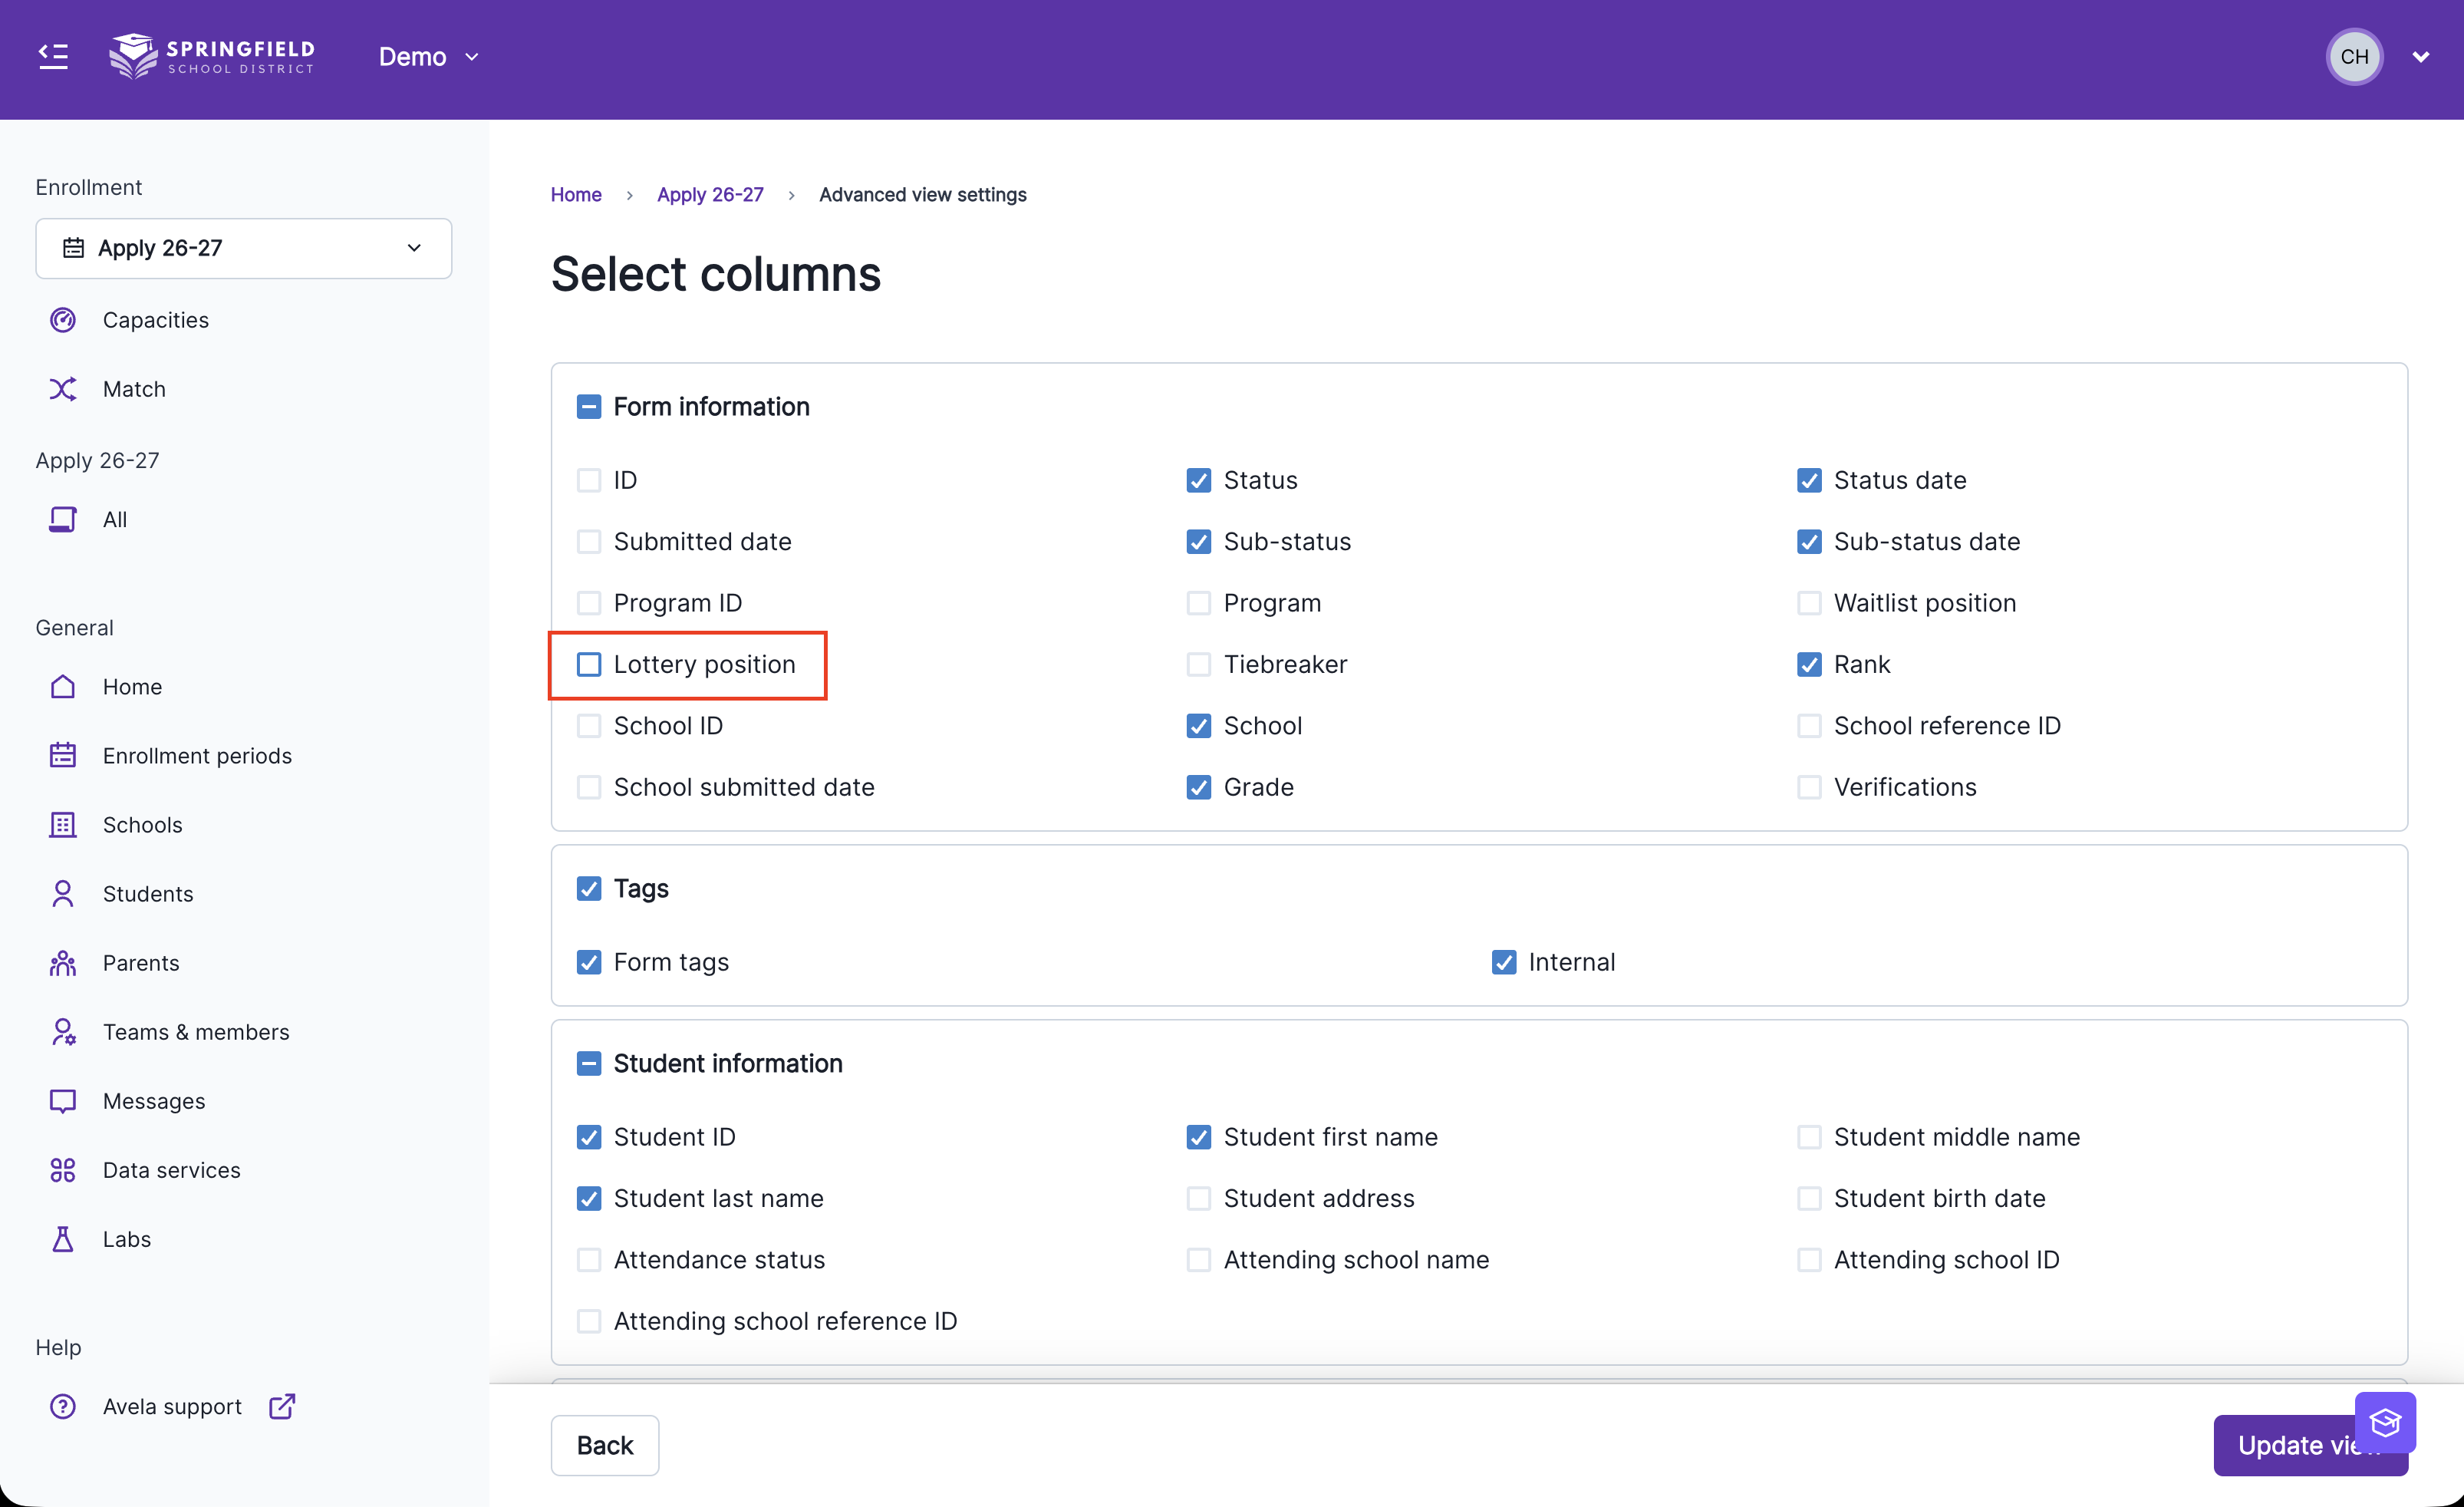Open the Demo environment dropdown
The image size is (2464, 1507).
click(428, 57)
